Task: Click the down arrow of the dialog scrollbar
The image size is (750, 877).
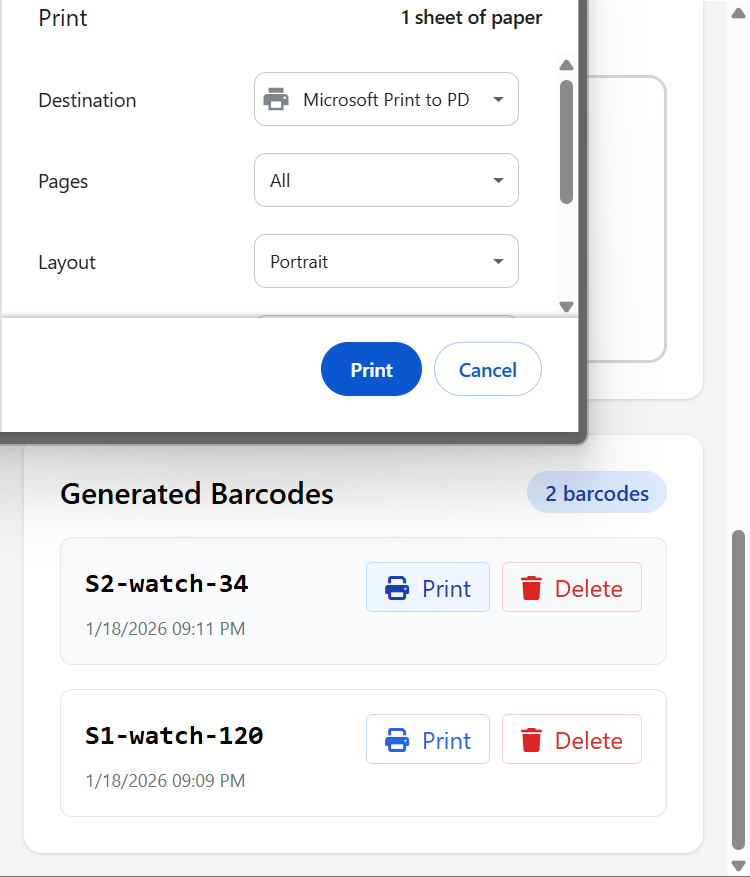Action: pyautogui.click(x=566, y=306)
